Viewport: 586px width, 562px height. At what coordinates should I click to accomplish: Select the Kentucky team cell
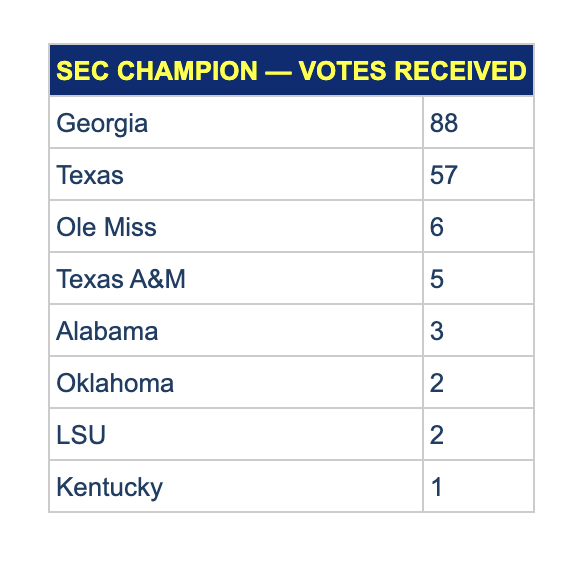click(x=236, y=487)
